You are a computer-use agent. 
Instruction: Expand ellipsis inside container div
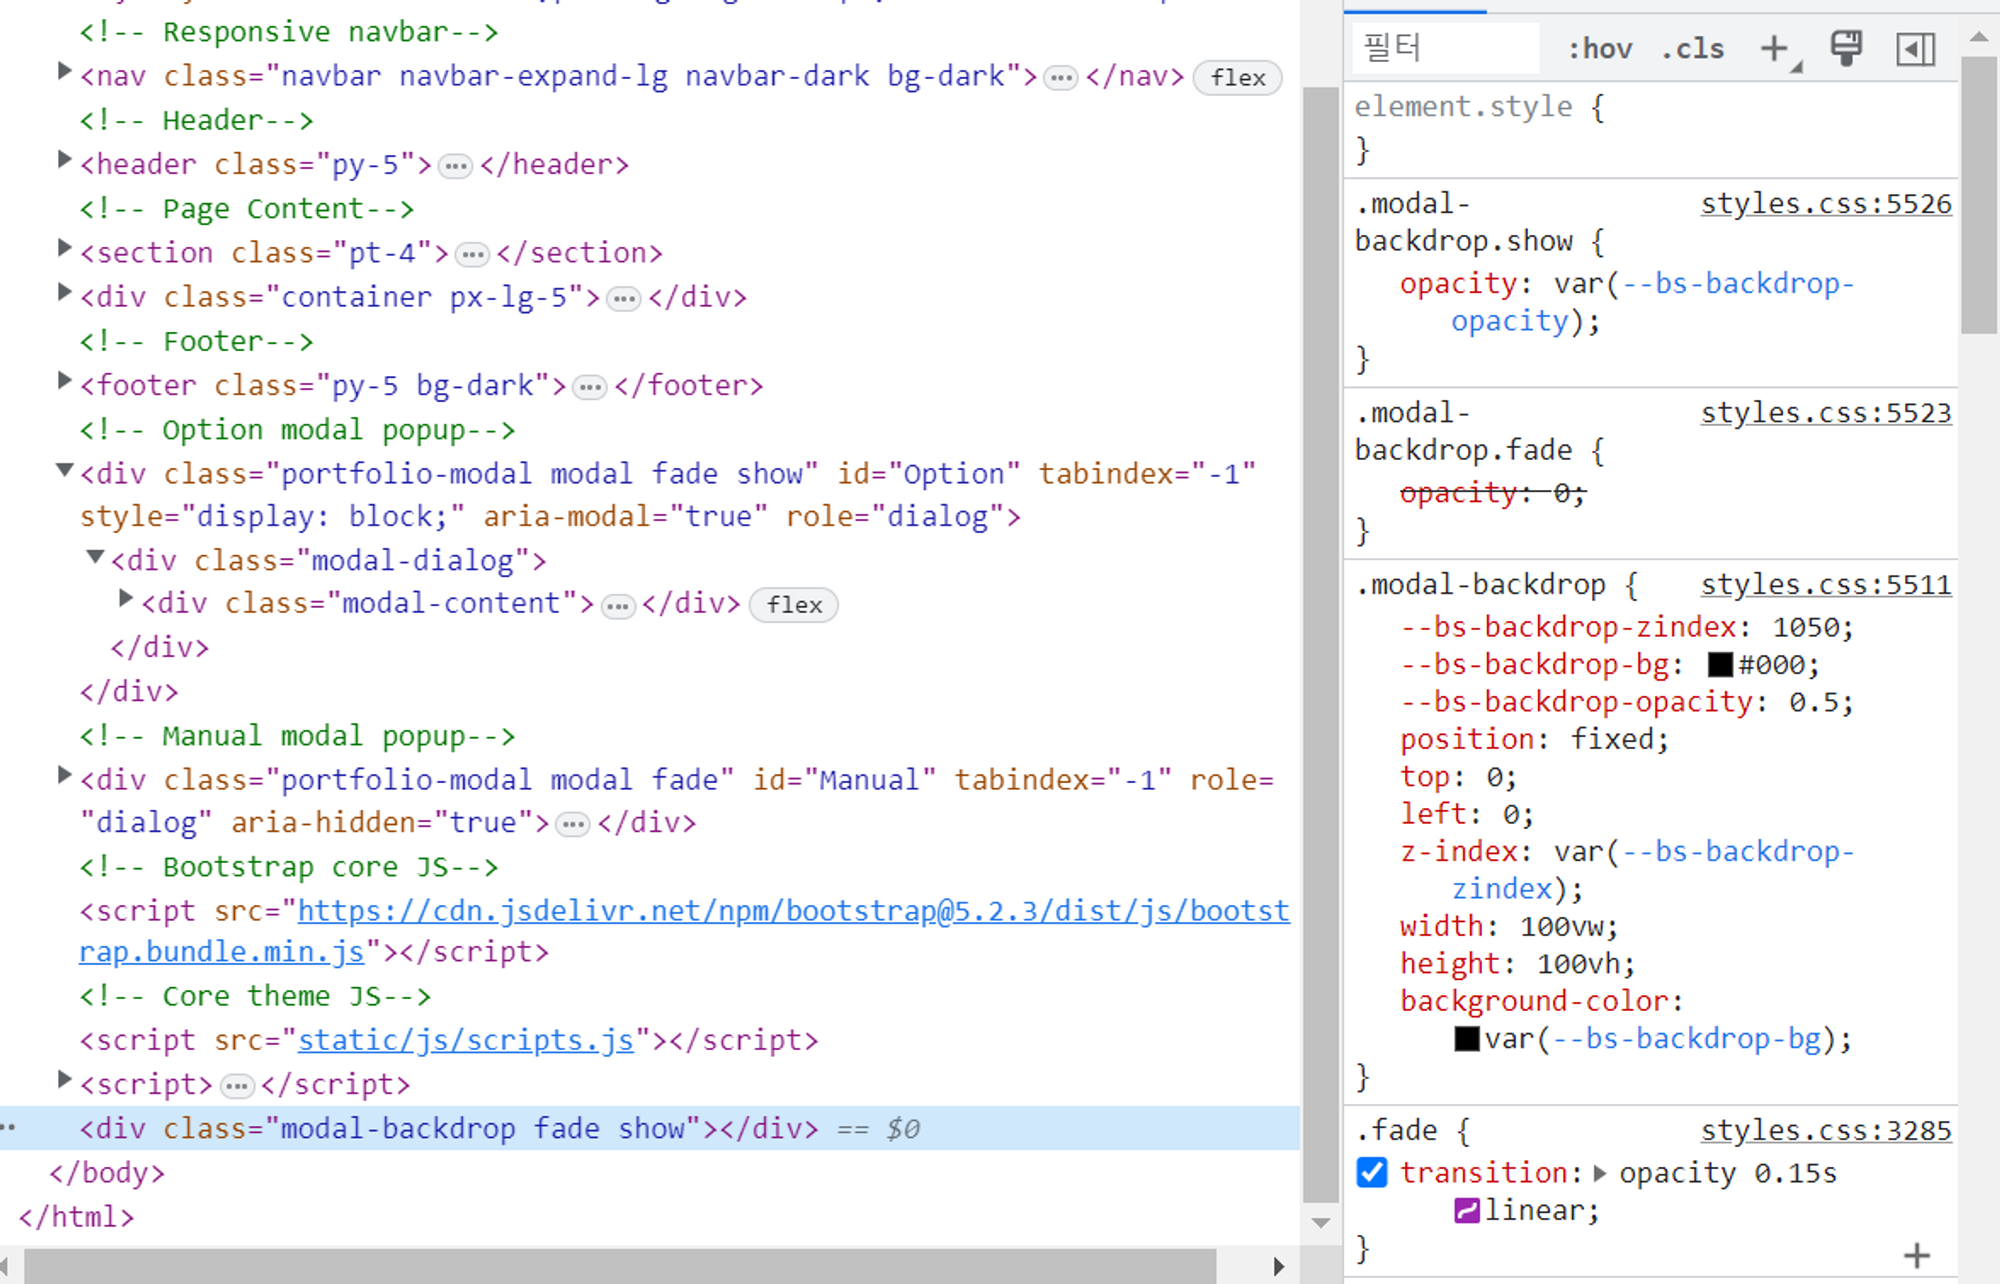coord(624,299)
